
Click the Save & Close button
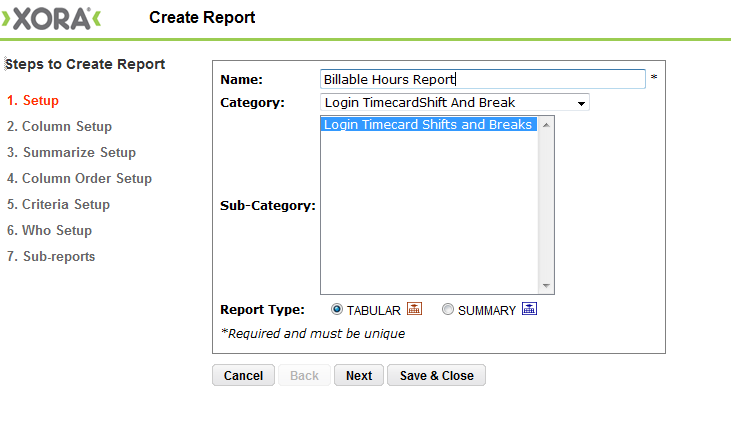point(436,375)
